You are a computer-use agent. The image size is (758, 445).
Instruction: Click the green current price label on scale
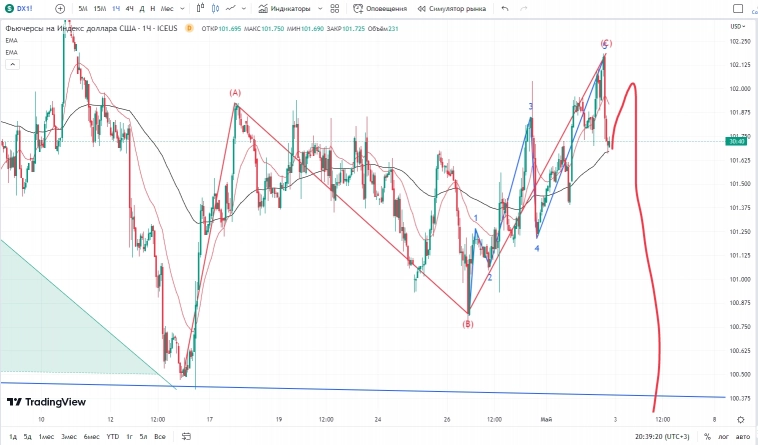(x=737, y=142)
